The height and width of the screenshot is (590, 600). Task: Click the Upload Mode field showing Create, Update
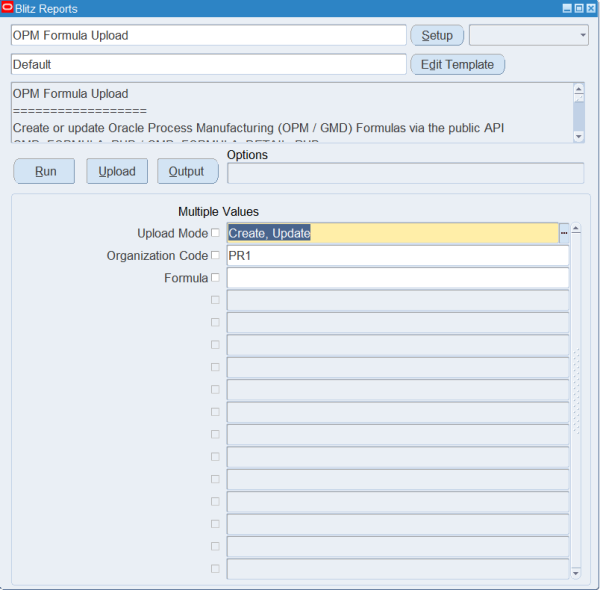pos(393,233)
